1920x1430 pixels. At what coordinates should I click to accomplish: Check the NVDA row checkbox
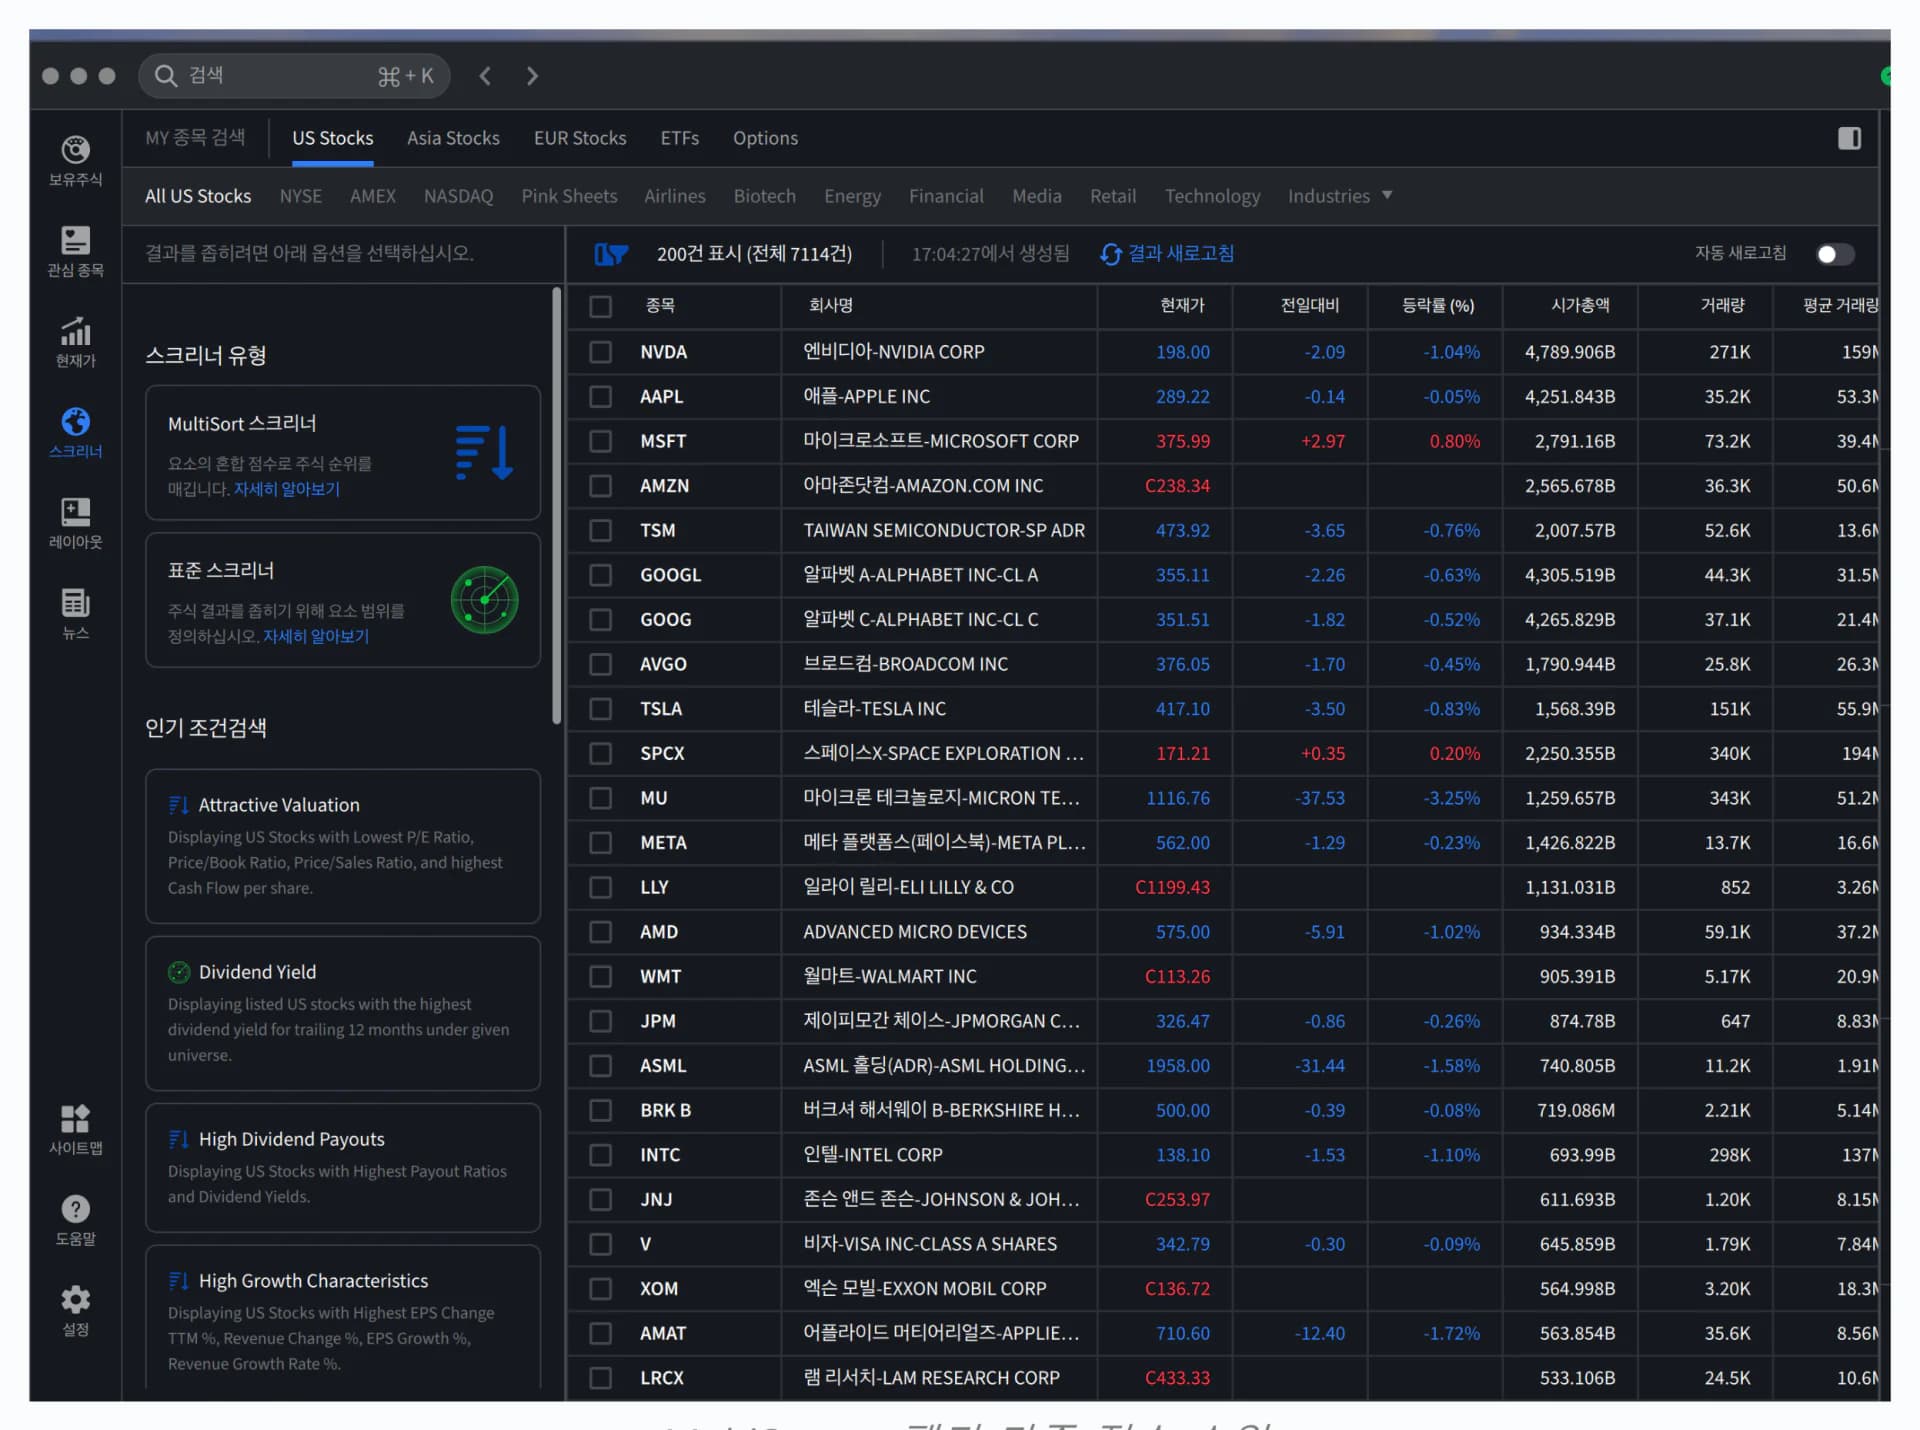pos(600,352)
